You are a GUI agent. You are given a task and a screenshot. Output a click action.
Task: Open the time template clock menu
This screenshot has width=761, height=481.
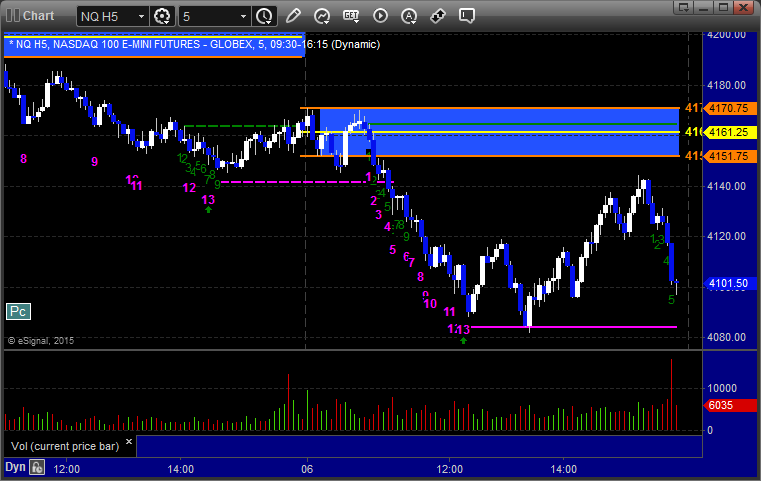click(x=265, y=16)
